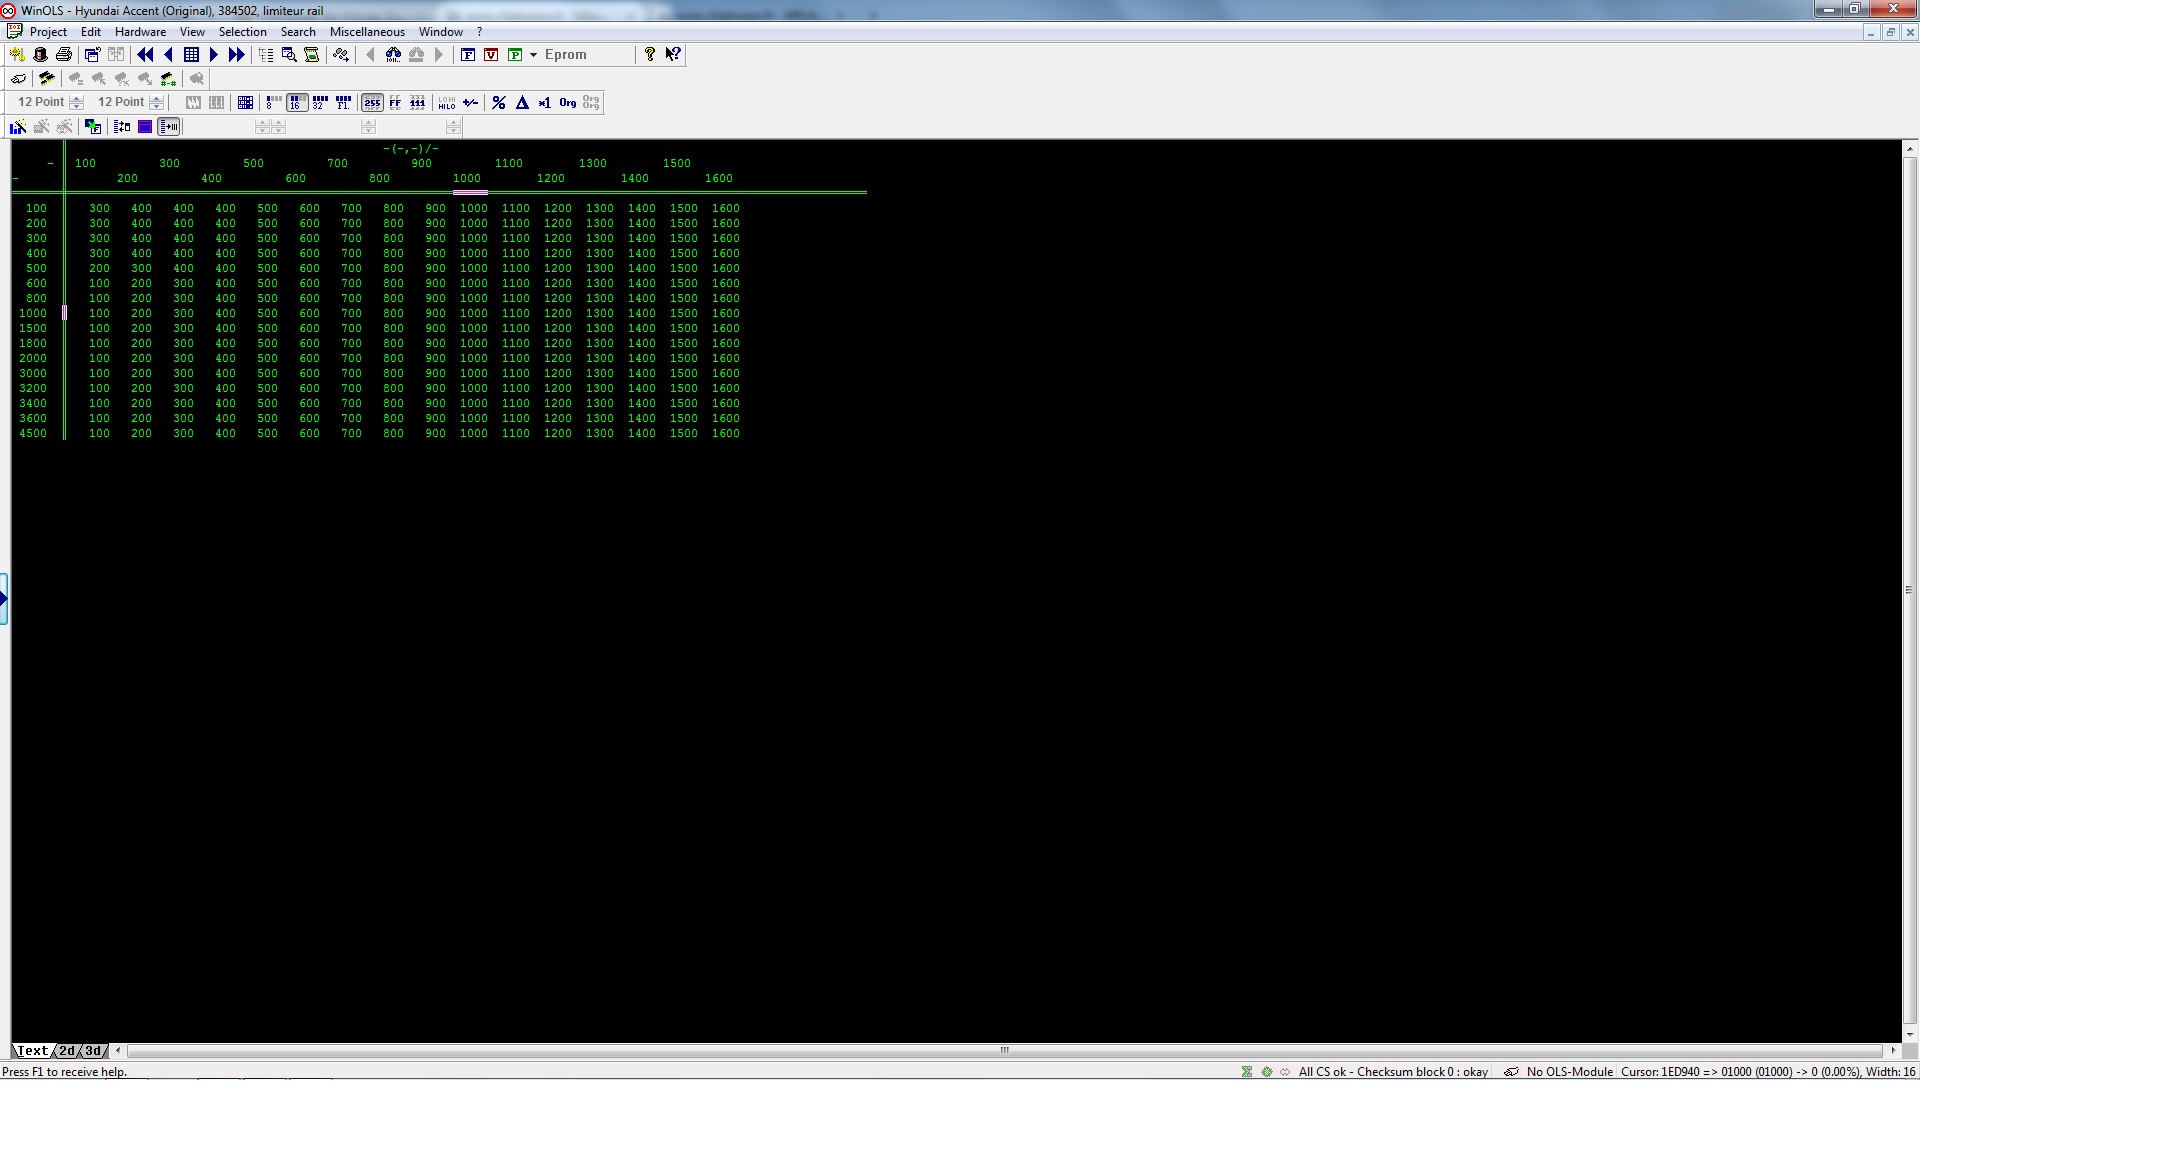Decrease second 12 Point font size spinner
Viewport: 2166px width, 1168px height.
(157, 107)
